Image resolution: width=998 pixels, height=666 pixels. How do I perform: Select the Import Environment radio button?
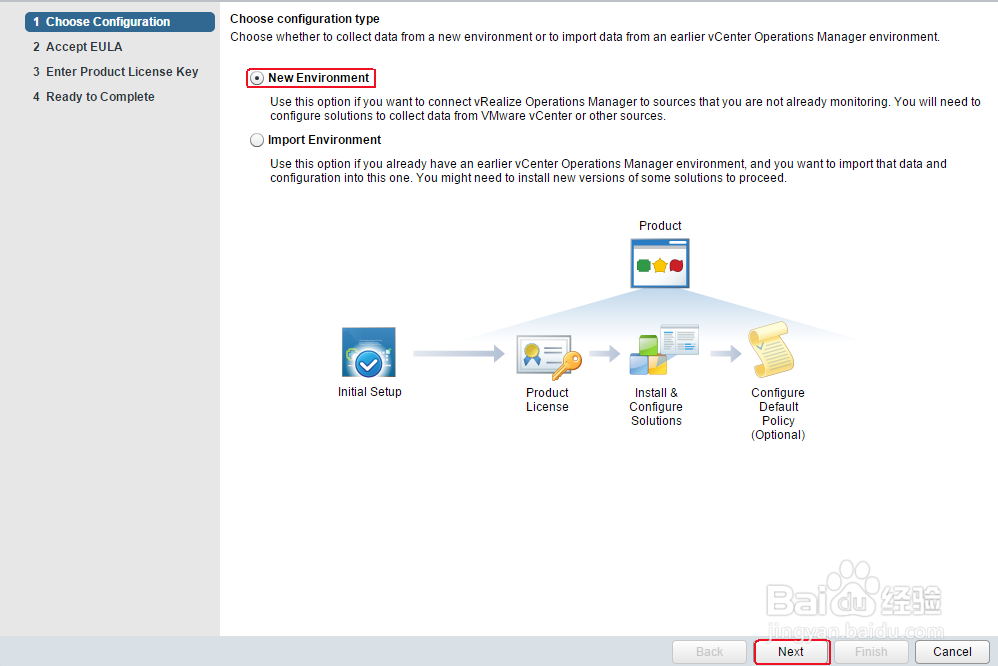pyautogui.click(x=257, y=140)
